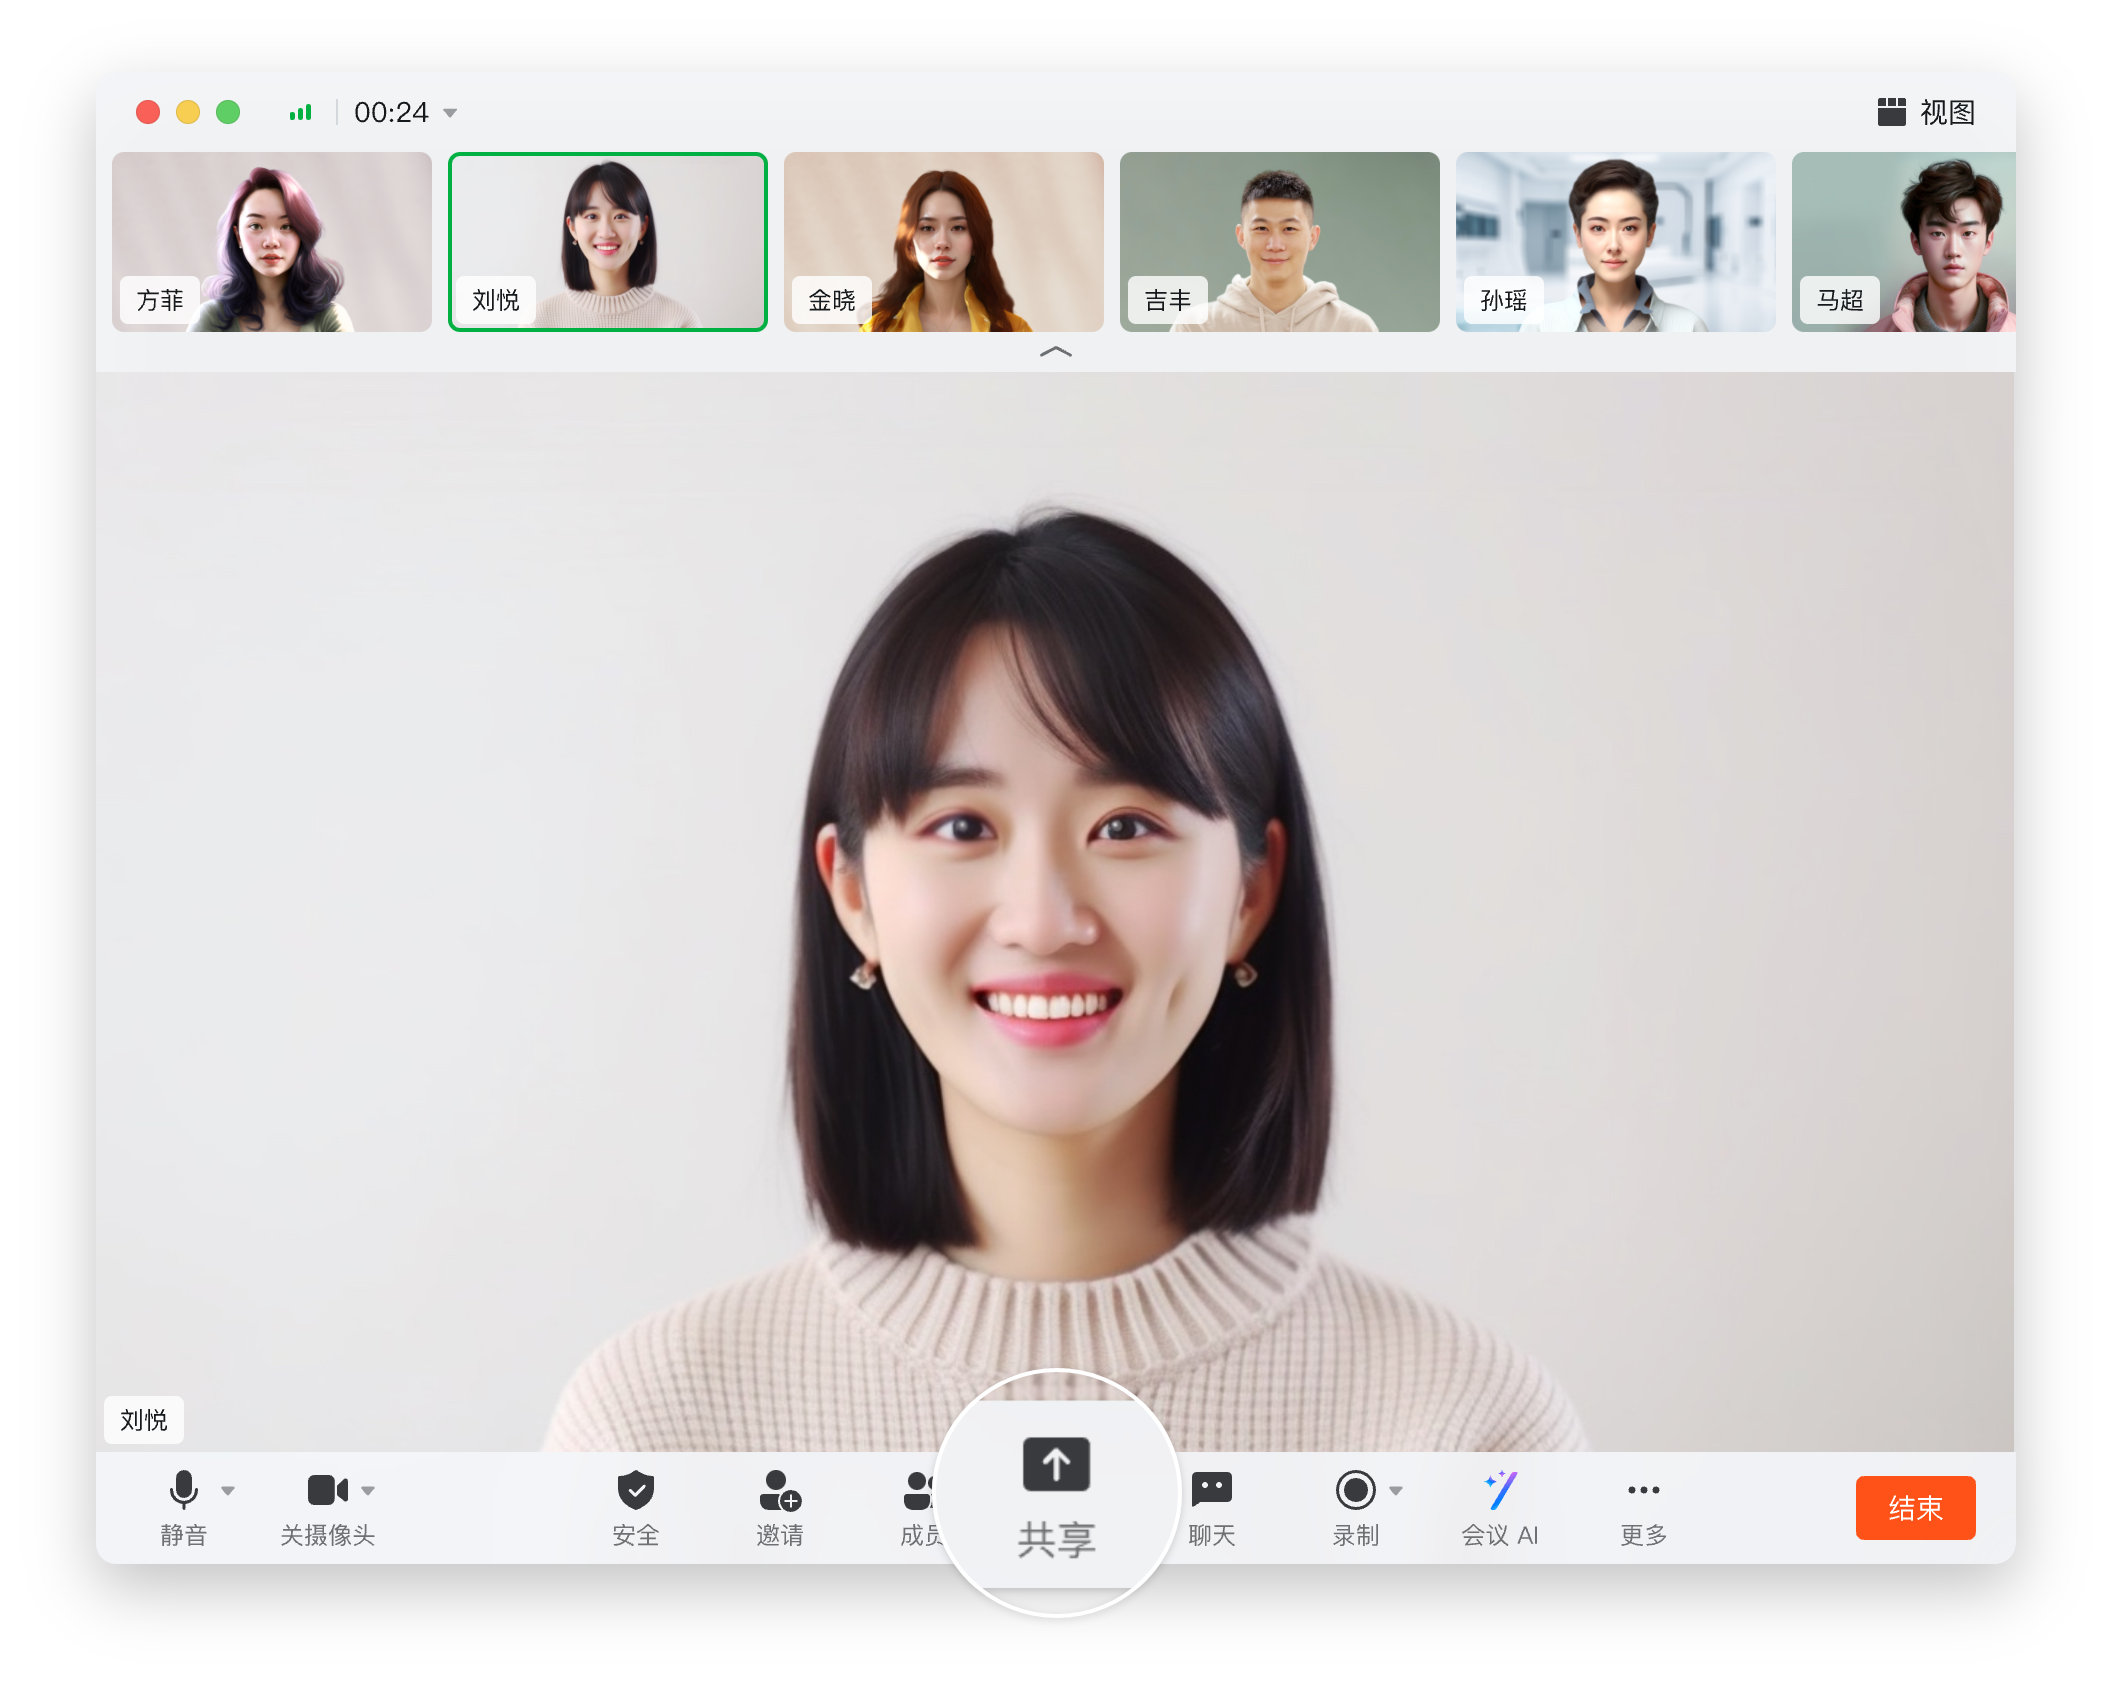Select 金晓's video thumbnail

tap(943, 241)
